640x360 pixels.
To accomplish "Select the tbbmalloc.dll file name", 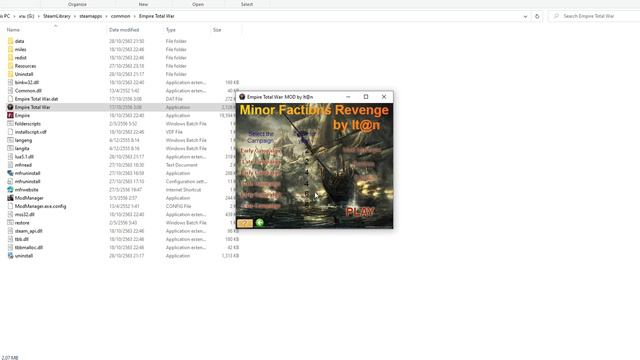I will coord(29,247).
